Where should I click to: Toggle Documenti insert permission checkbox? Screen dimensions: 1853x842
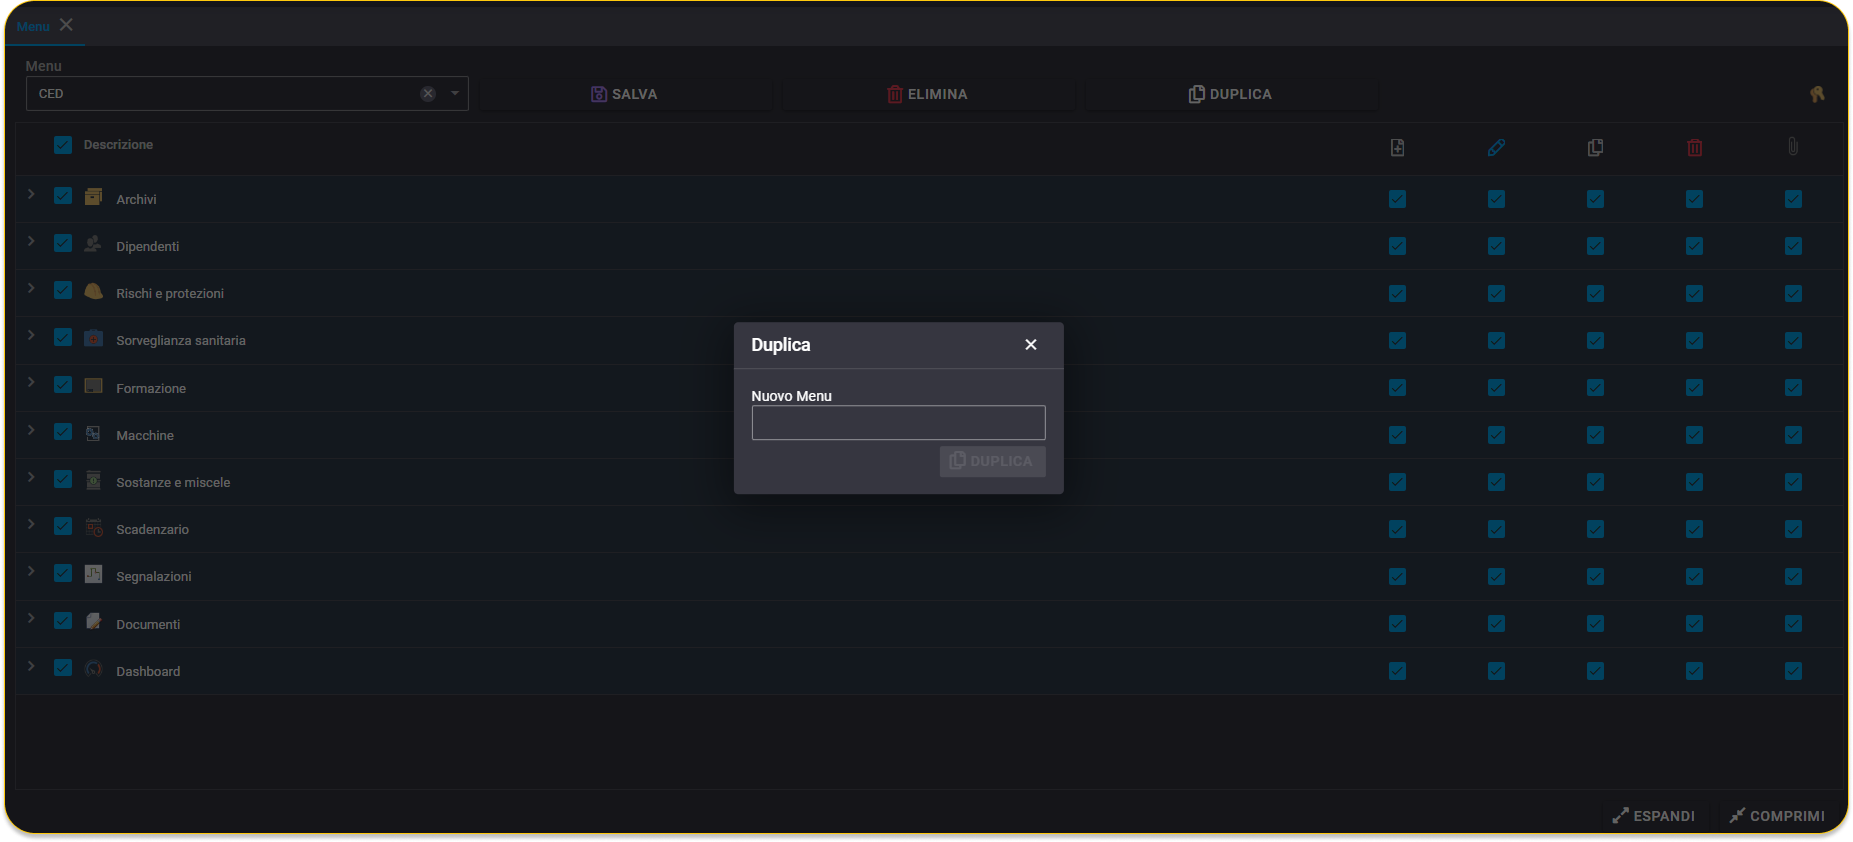pos(1397,624)
